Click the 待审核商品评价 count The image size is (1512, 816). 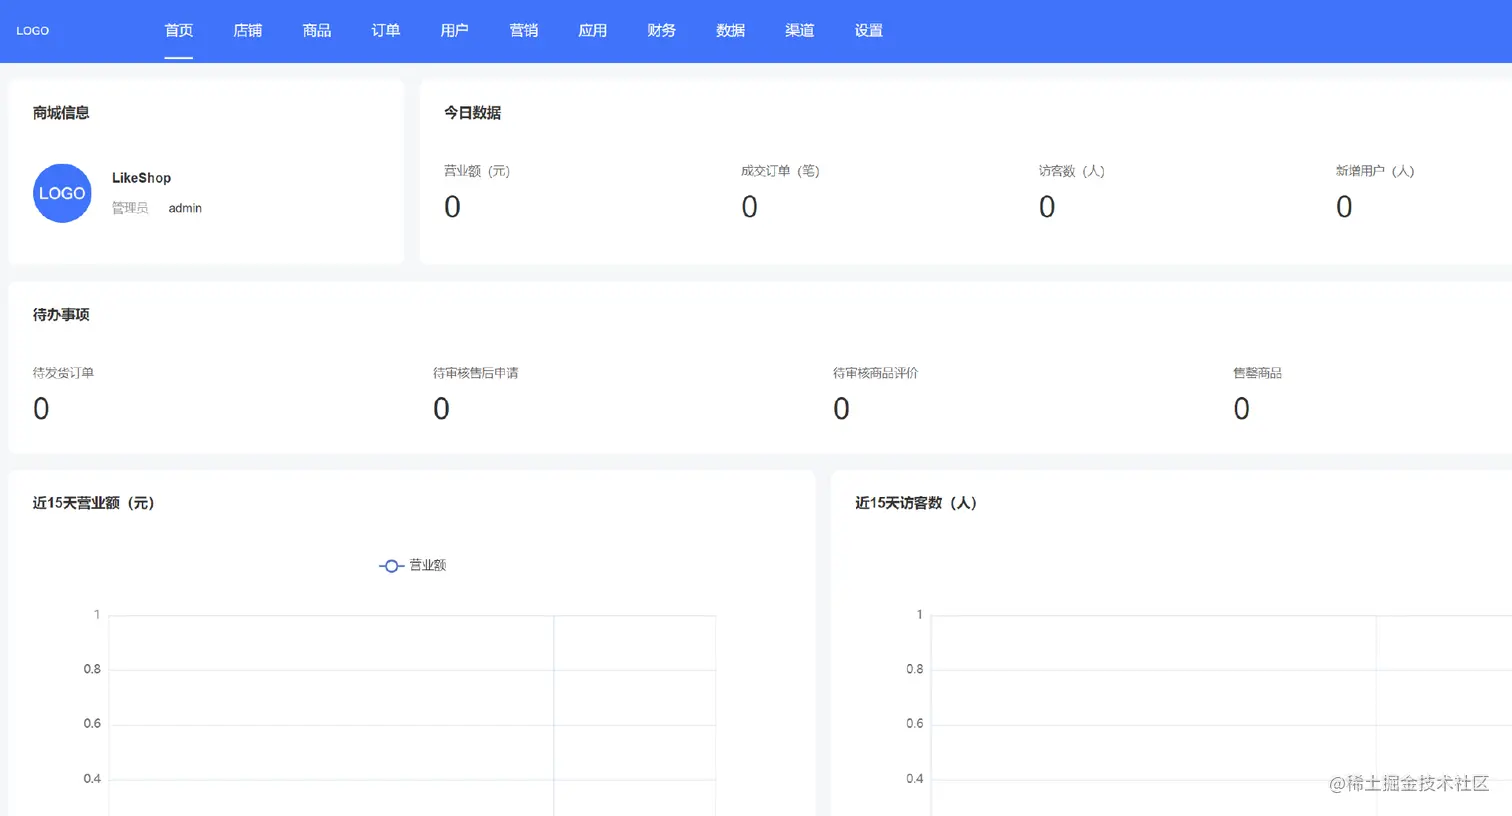point(841,408)
